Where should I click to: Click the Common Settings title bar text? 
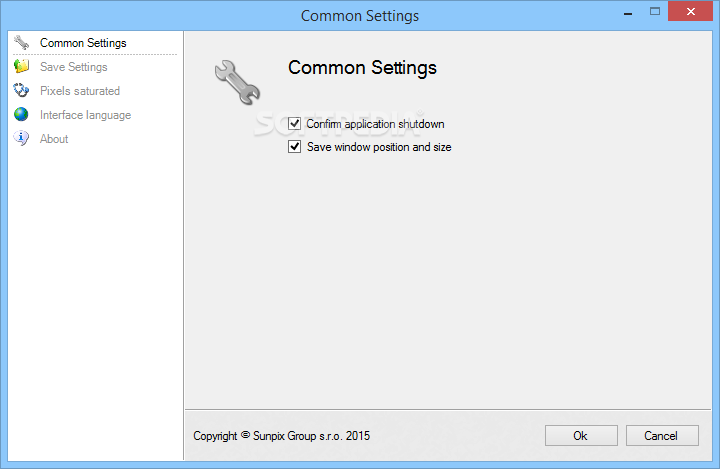(x=359, y=16)
